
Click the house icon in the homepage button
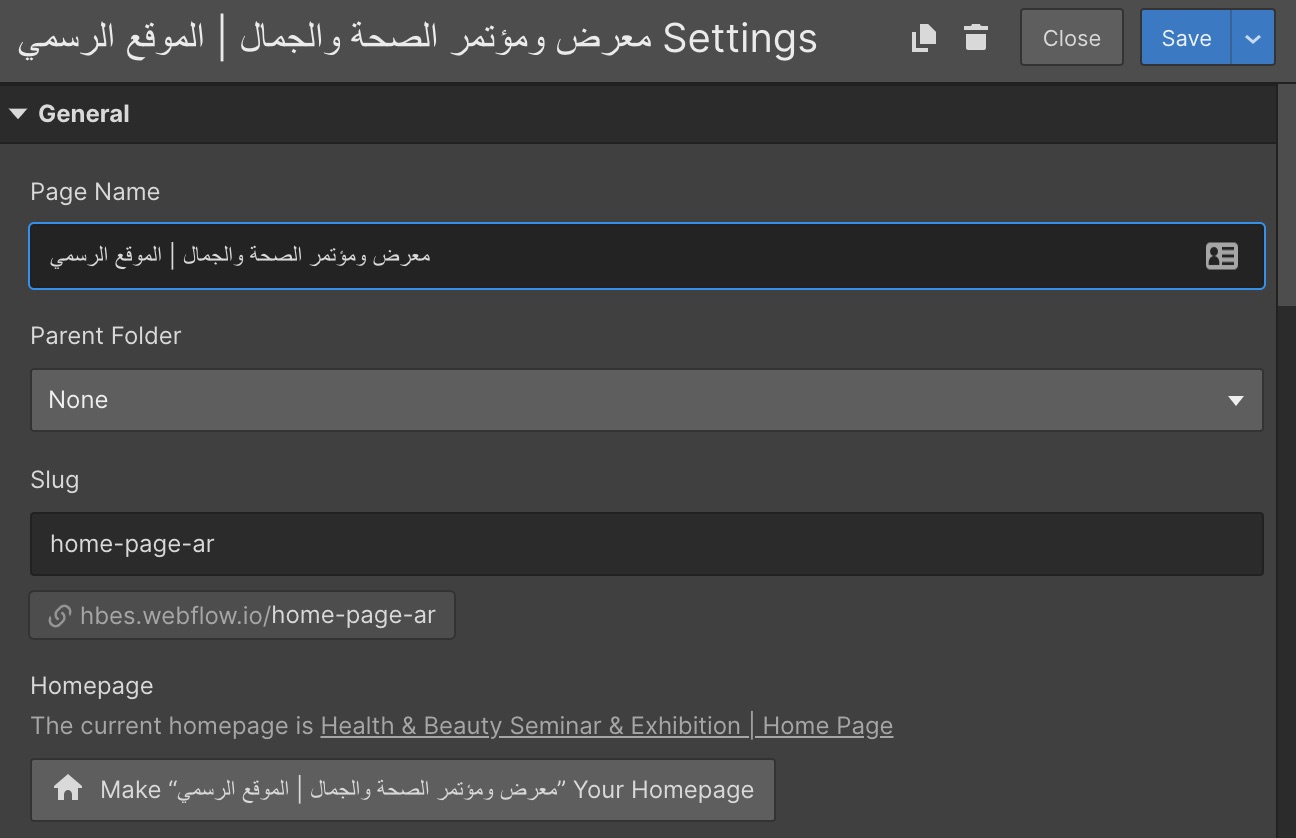click(68, 789)
